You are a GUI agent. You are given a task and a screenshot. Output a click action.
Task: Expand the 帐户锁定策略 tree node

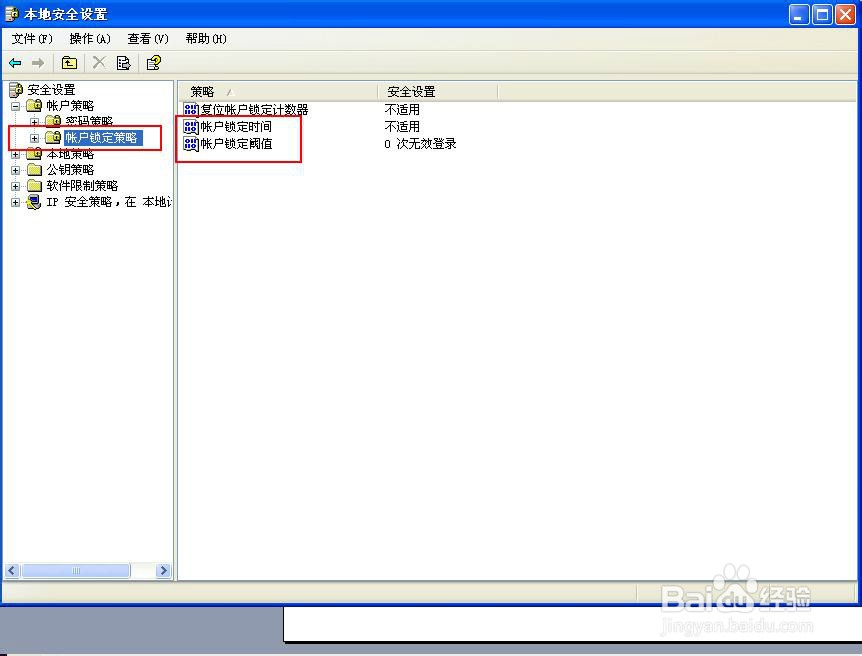(x=35, y=137)
